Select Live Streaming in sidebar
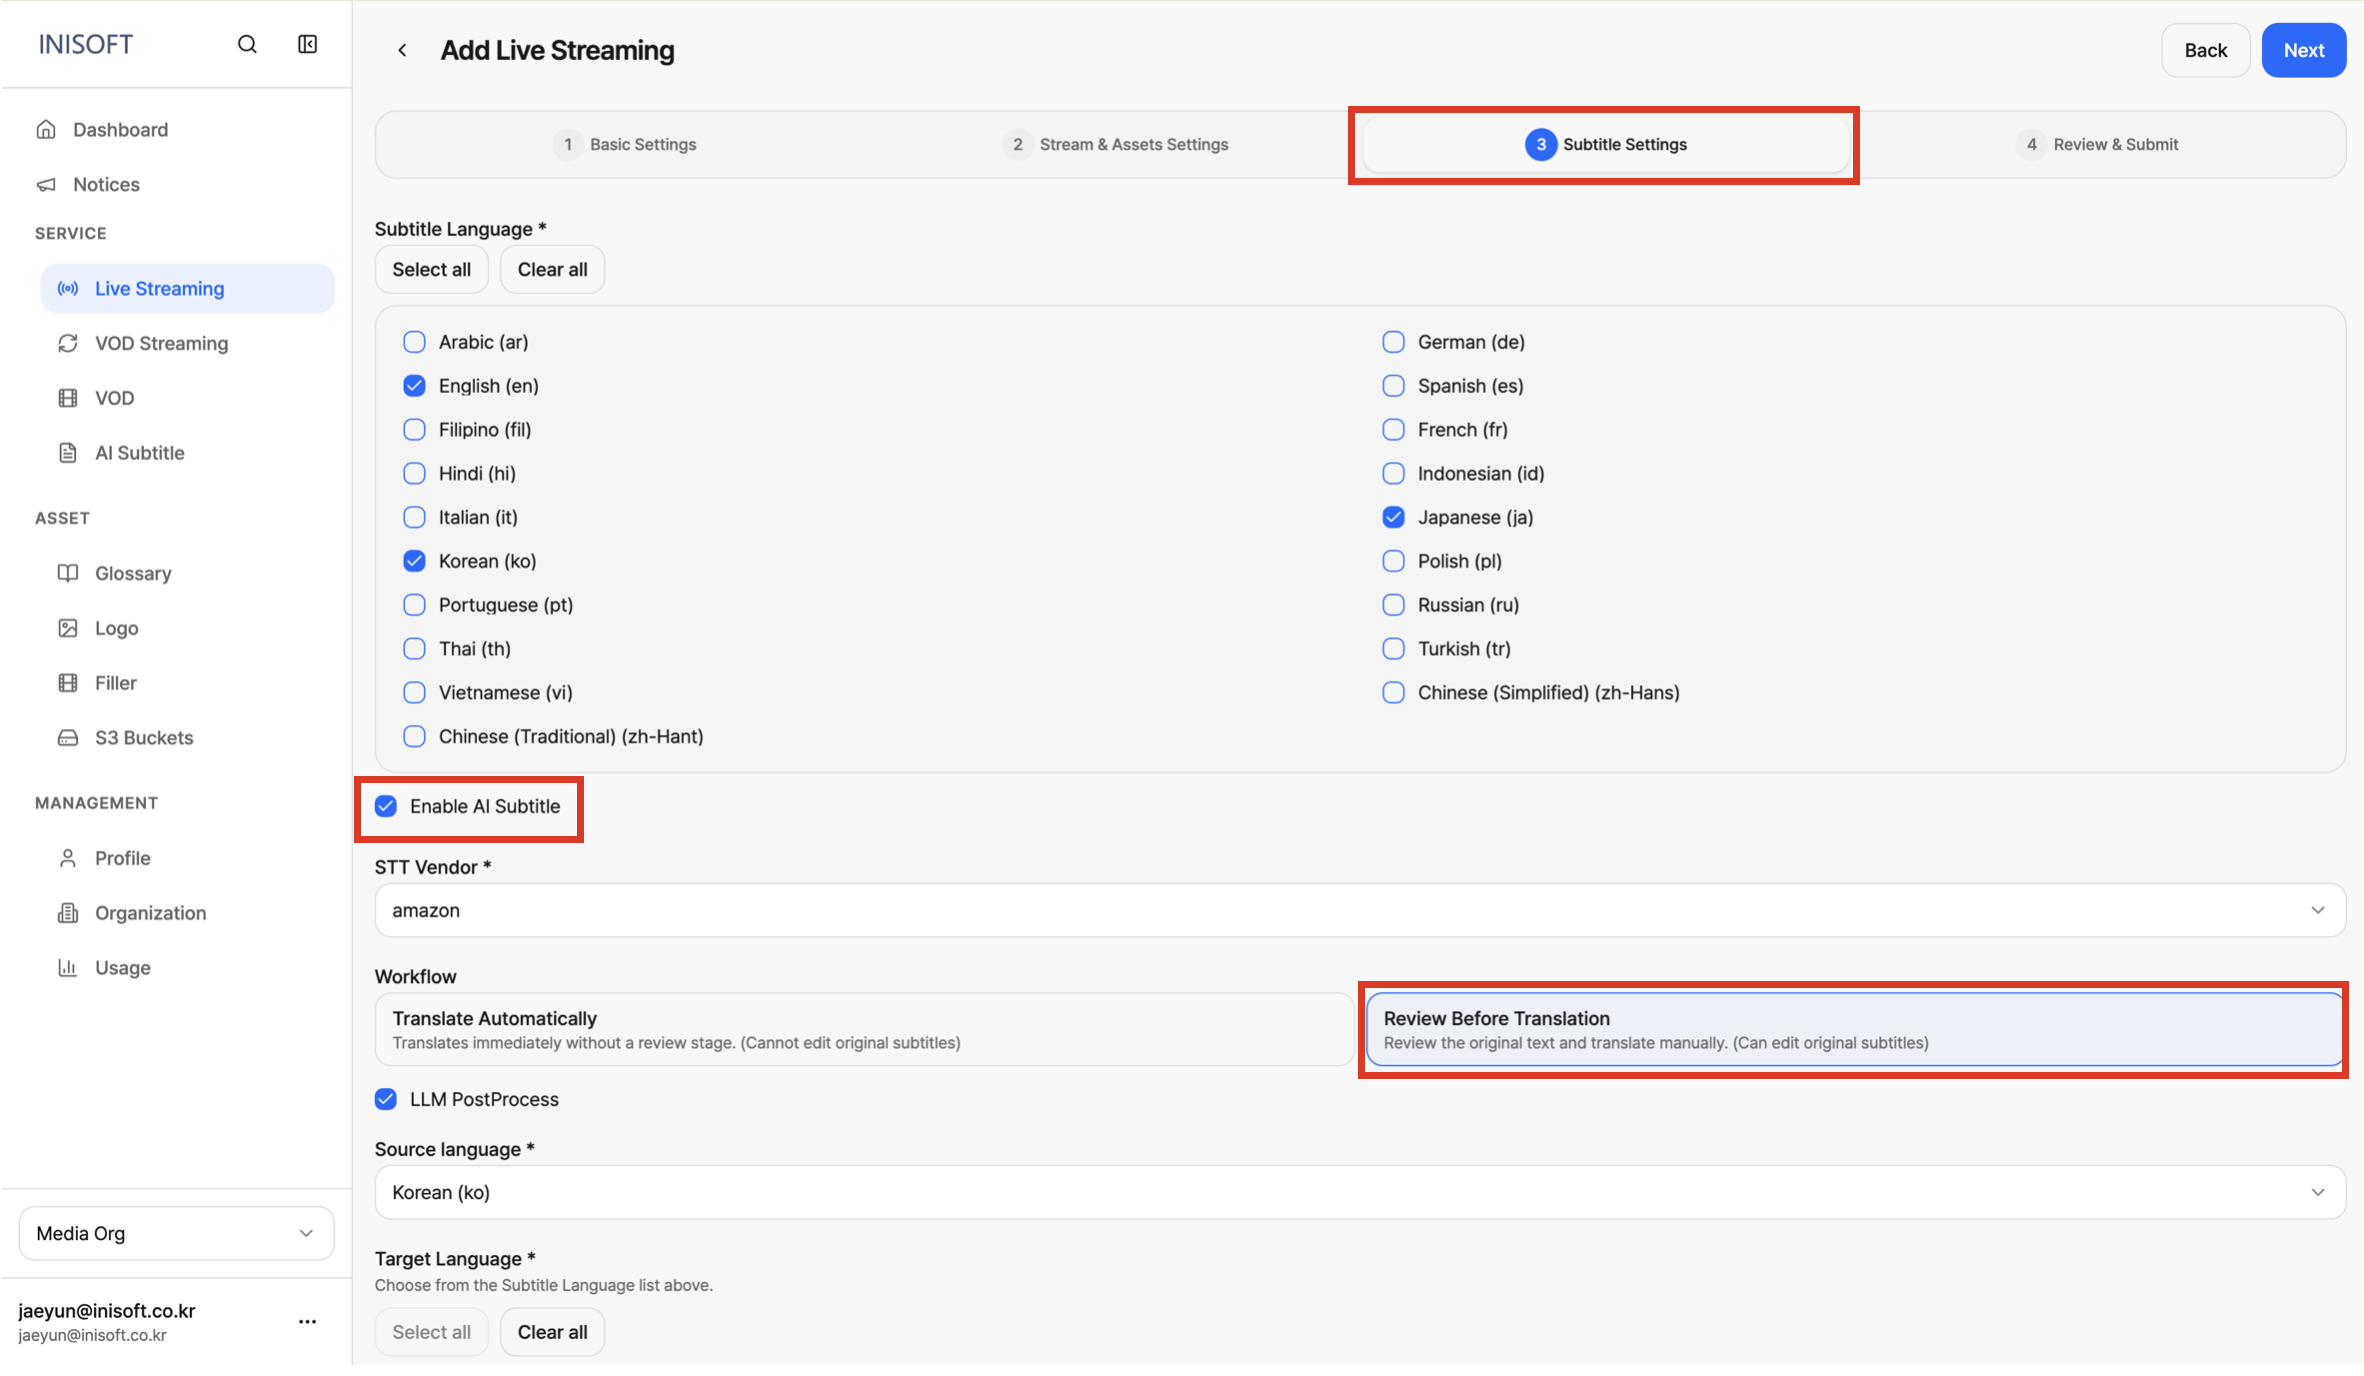Image resolution: width=2364 pixels, height=1376 pixels. pos(187,288)
